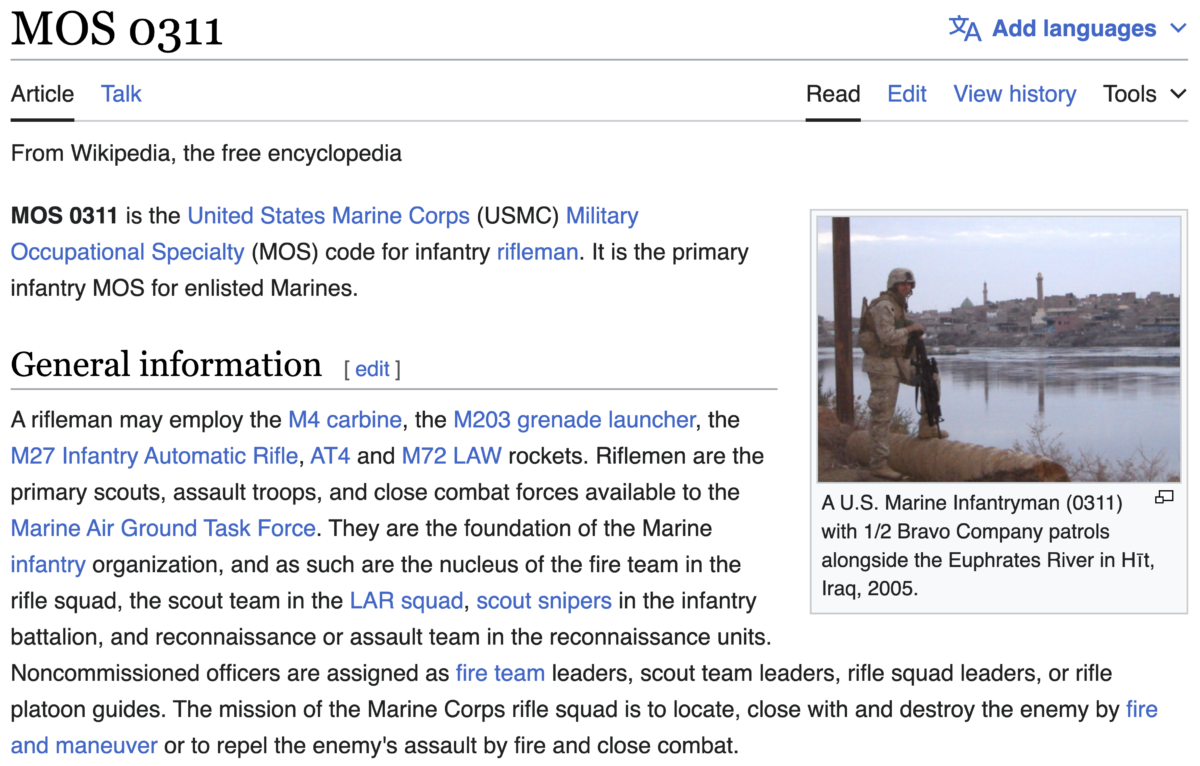This screenshot has width=1200, height=766.
Task: Open the M72 LAW link
Action: (x=452, y=455)
